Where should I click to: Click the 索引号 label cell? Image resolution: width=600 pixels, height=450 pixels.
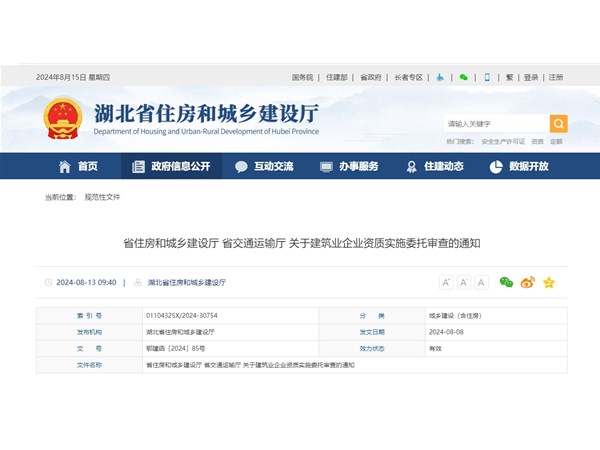coord(89,316)
